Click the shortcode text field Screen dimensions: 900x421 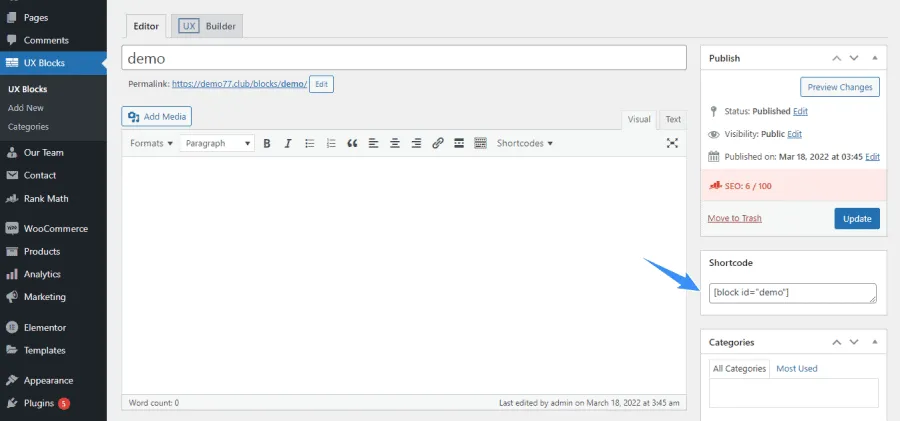coord(792,292)
